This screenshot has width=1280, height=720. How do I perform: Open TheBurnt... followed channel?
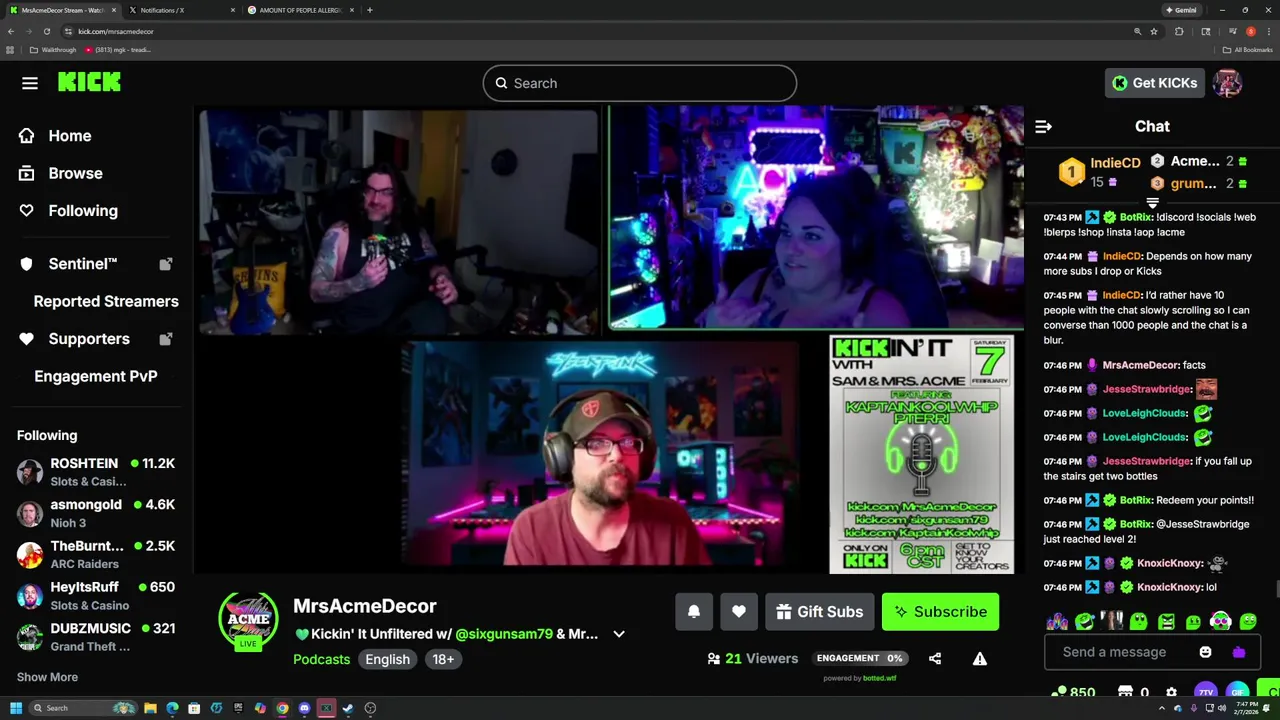point(96,554)
